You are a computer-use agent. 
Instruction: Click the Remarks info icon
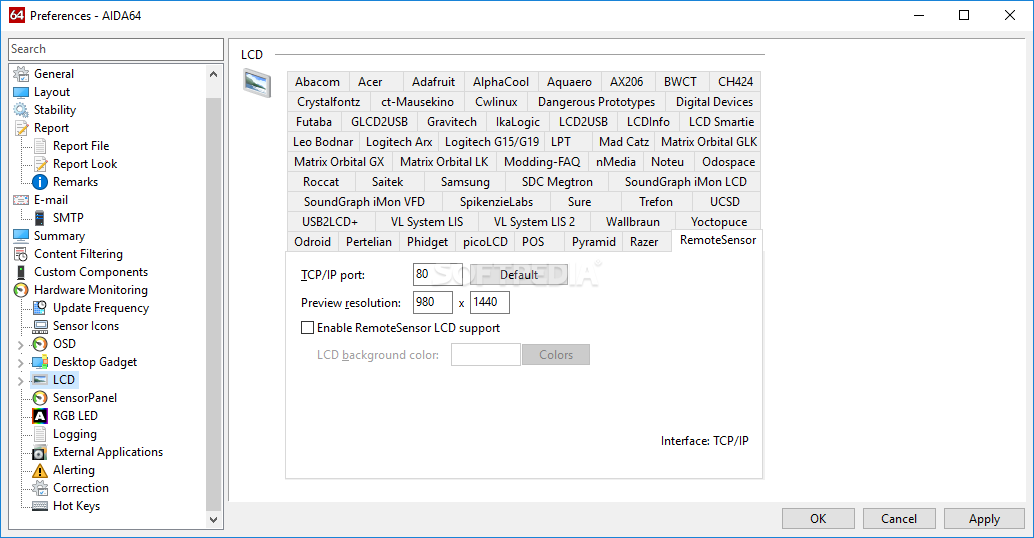tap(40, 182)
